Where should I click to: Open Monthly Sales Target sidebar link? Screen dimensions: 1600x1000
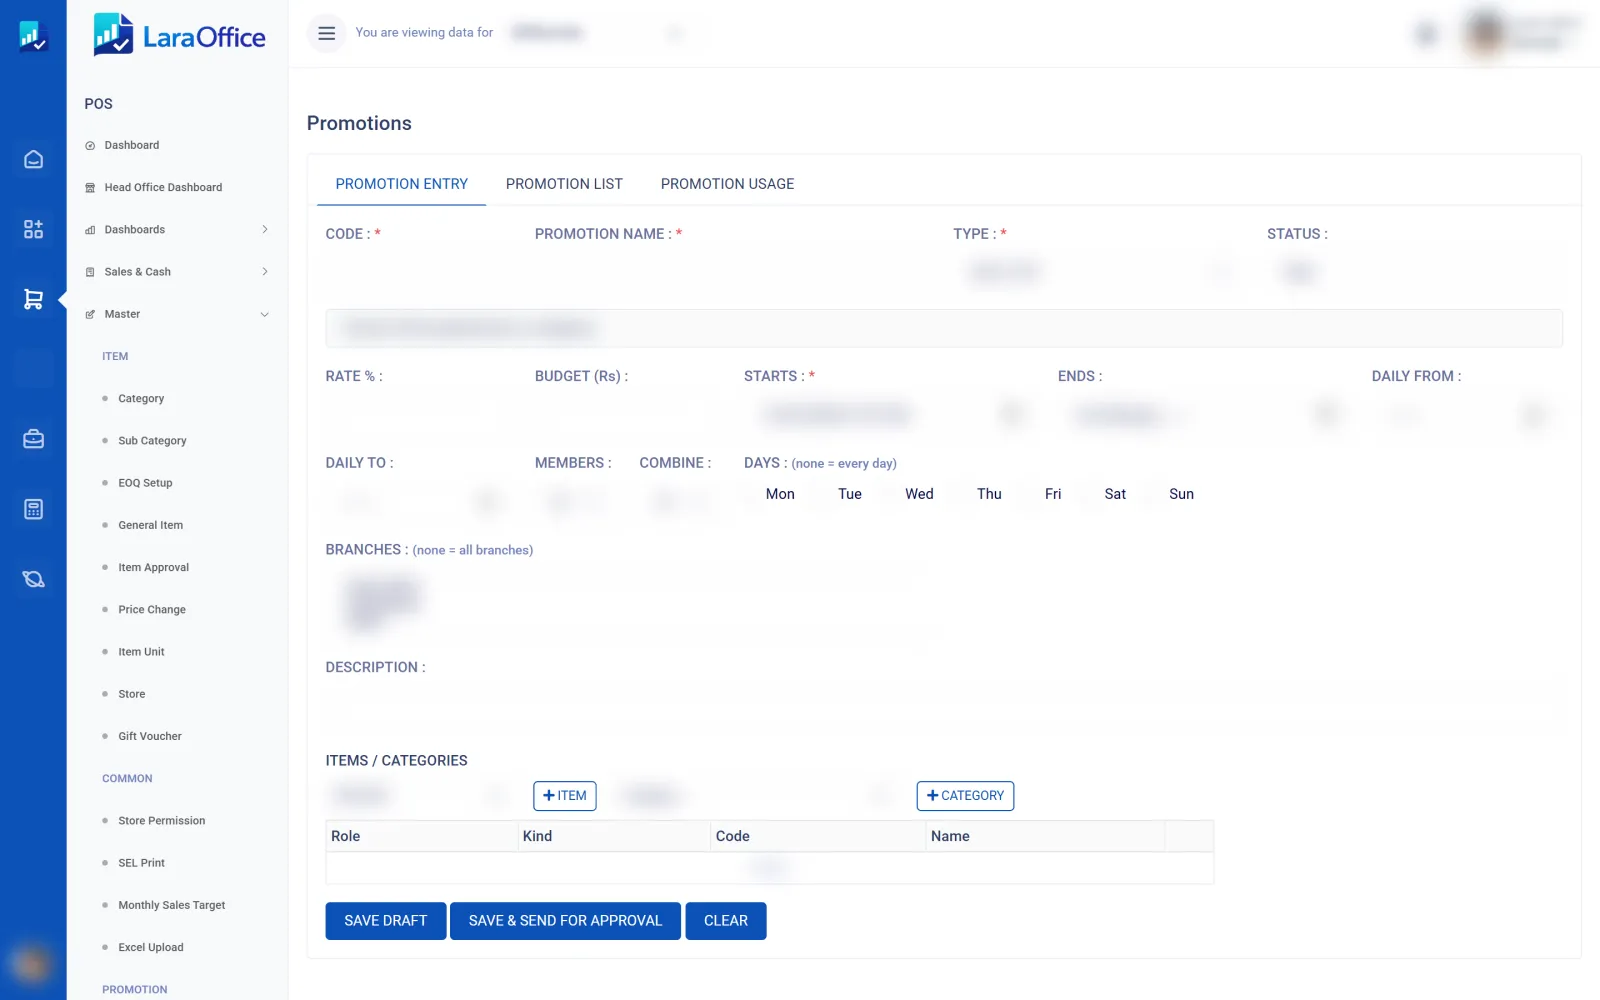(x=172, y=905)
